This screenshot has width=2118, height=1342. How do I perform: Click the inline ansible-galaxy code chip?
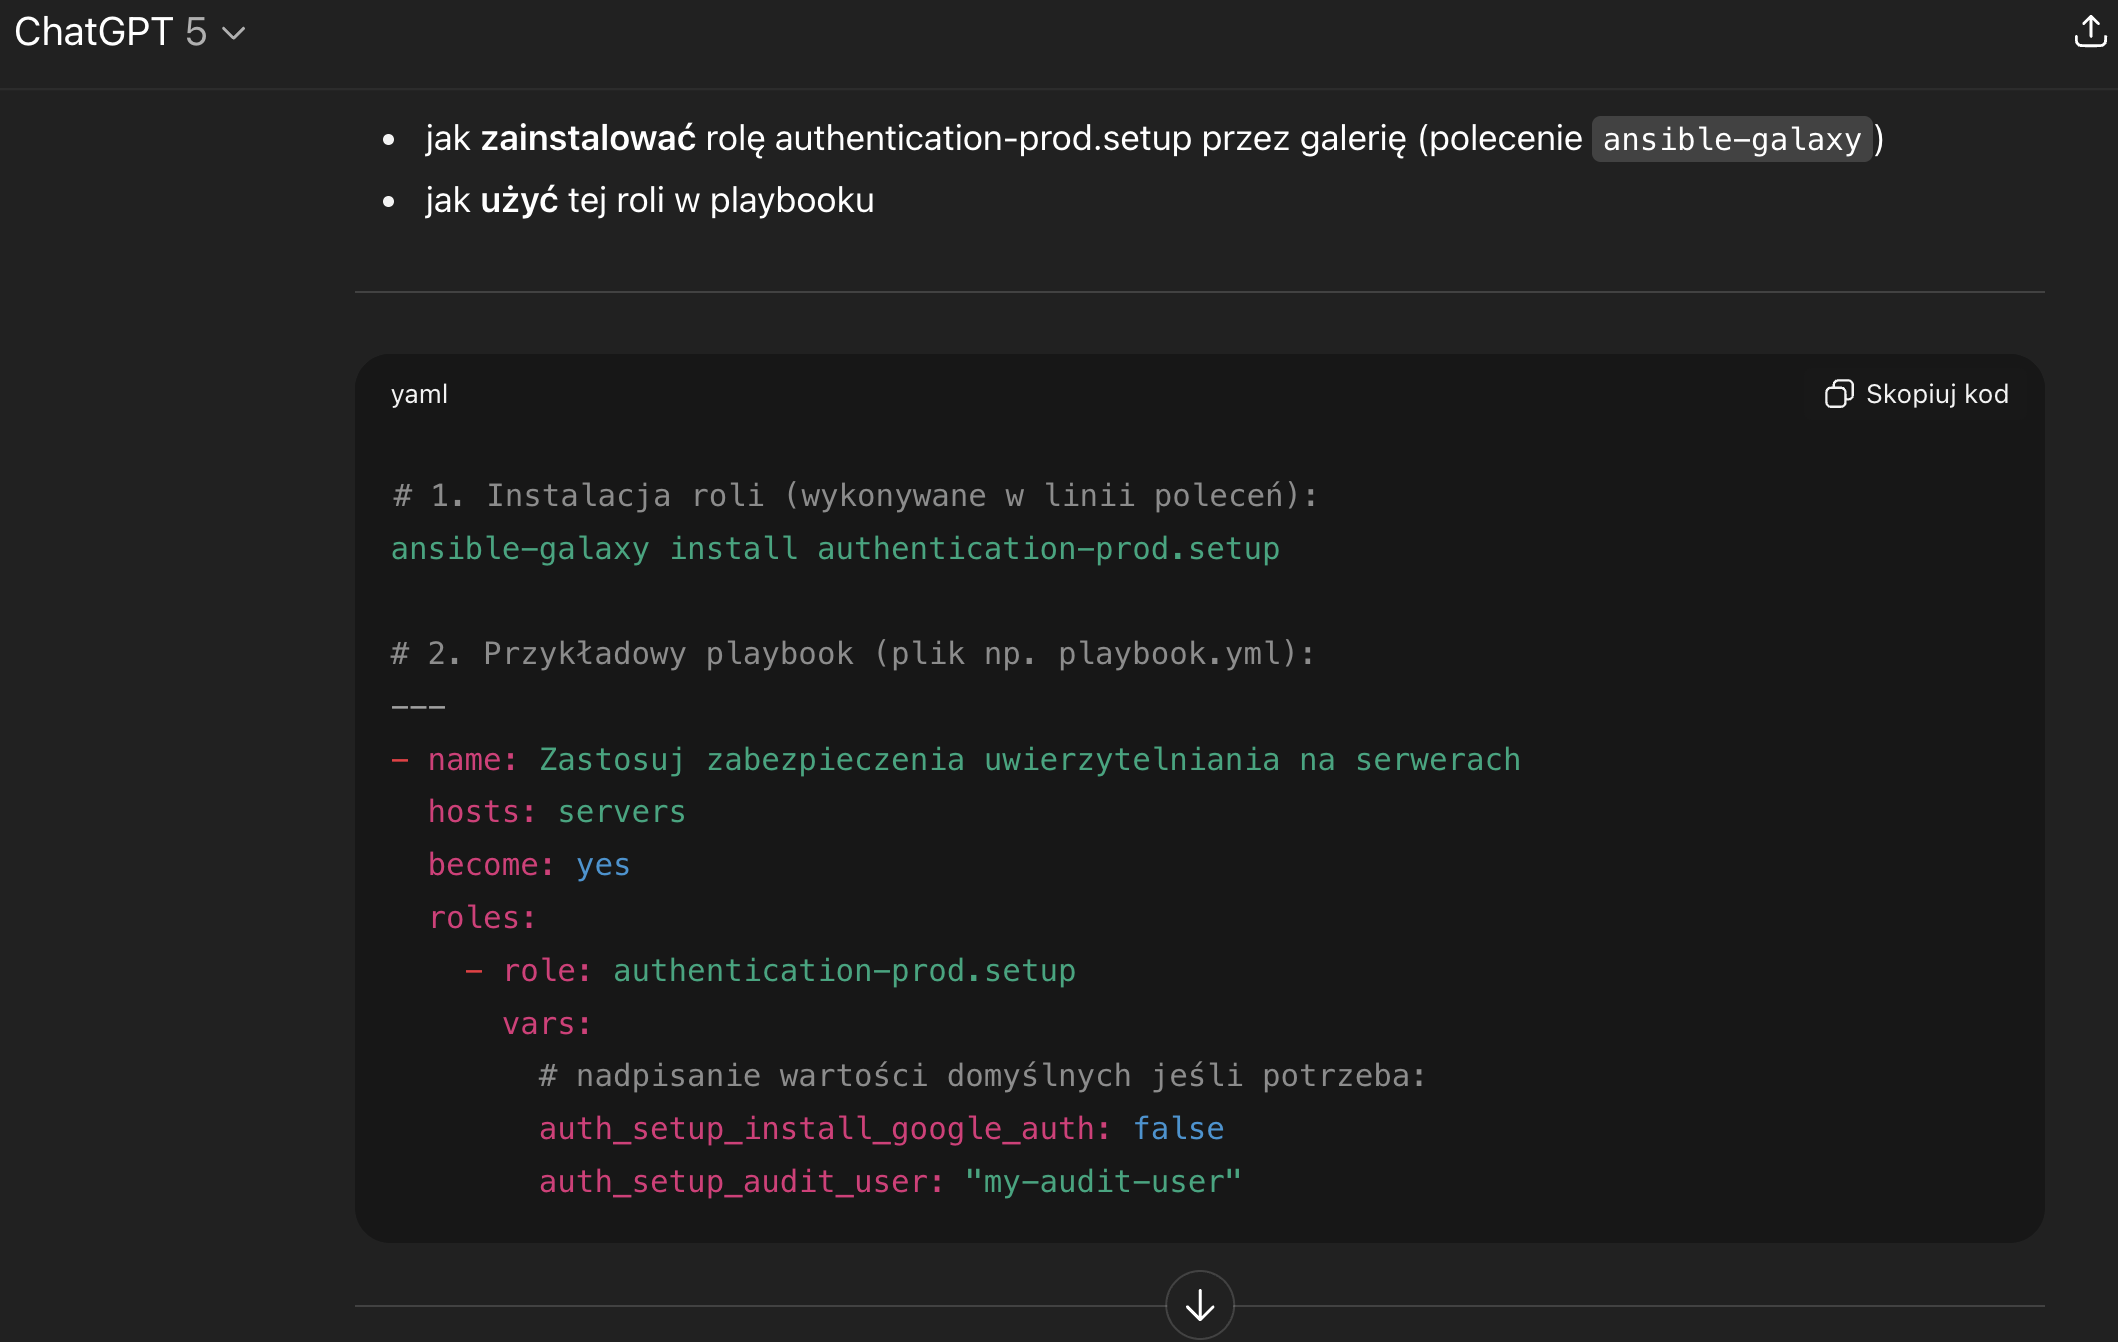(x=1731, y=139)
